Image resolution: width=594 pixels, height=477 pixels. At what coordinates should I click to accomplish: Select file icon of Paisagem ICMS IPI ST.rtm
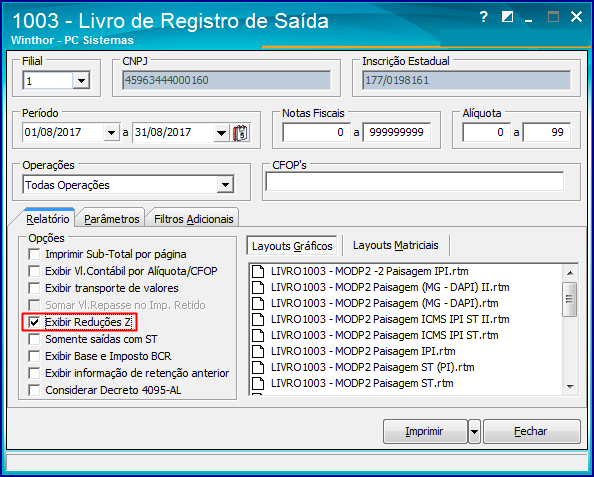[x=258, y=335]
